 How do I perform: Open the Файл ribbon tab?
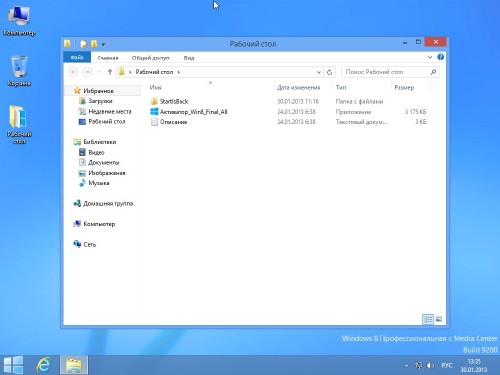(x=77, y=57)
